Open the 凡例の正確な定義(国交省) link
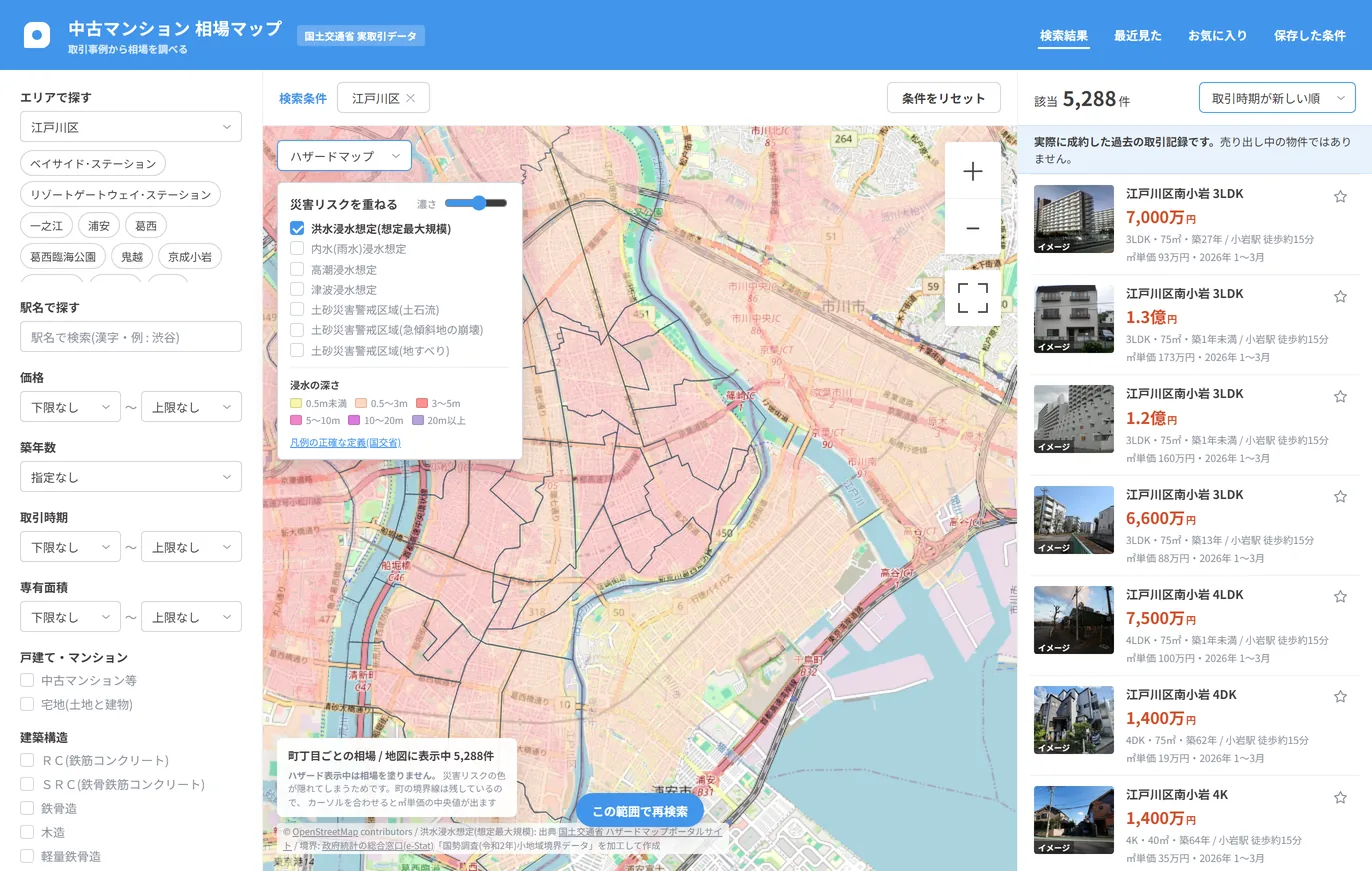The height and width of the screenshot is (871, 1372). pyautogui.click(x=346, y=442)
